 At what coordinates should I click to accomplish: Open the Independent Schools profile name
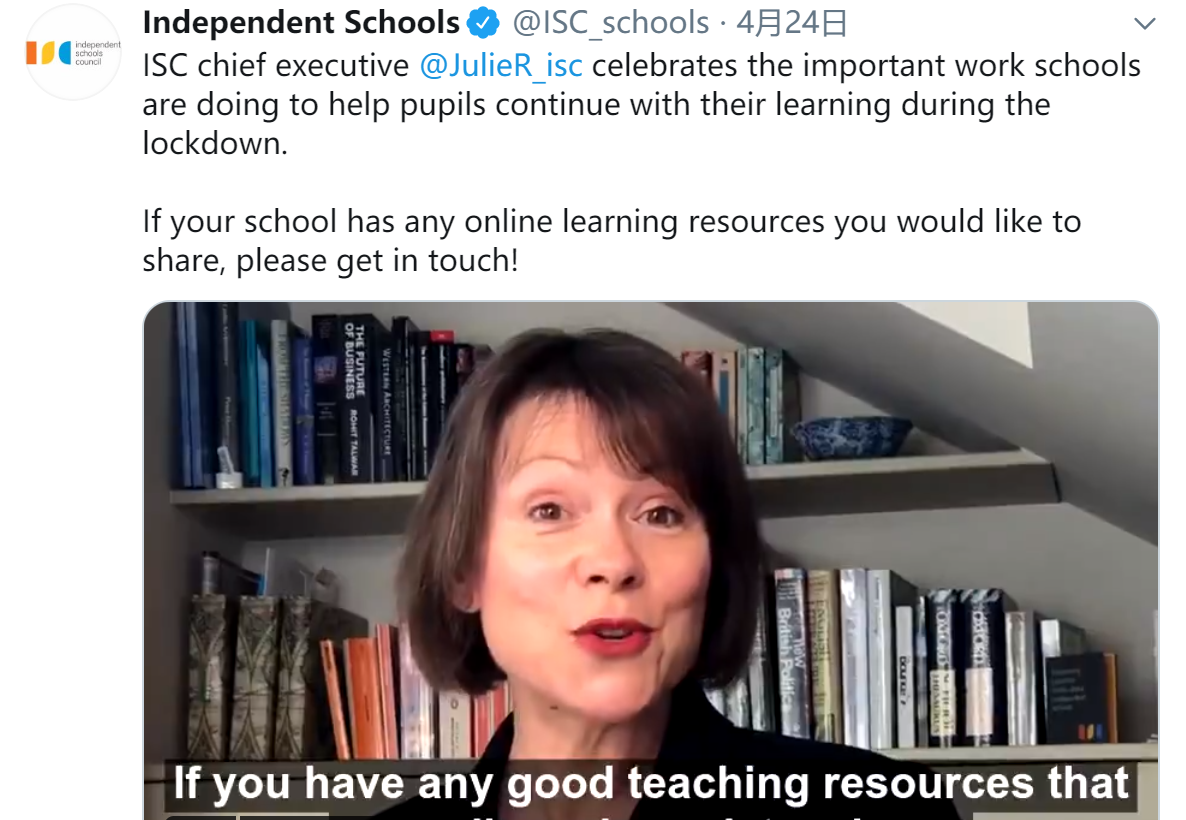[x=301, y=23]
